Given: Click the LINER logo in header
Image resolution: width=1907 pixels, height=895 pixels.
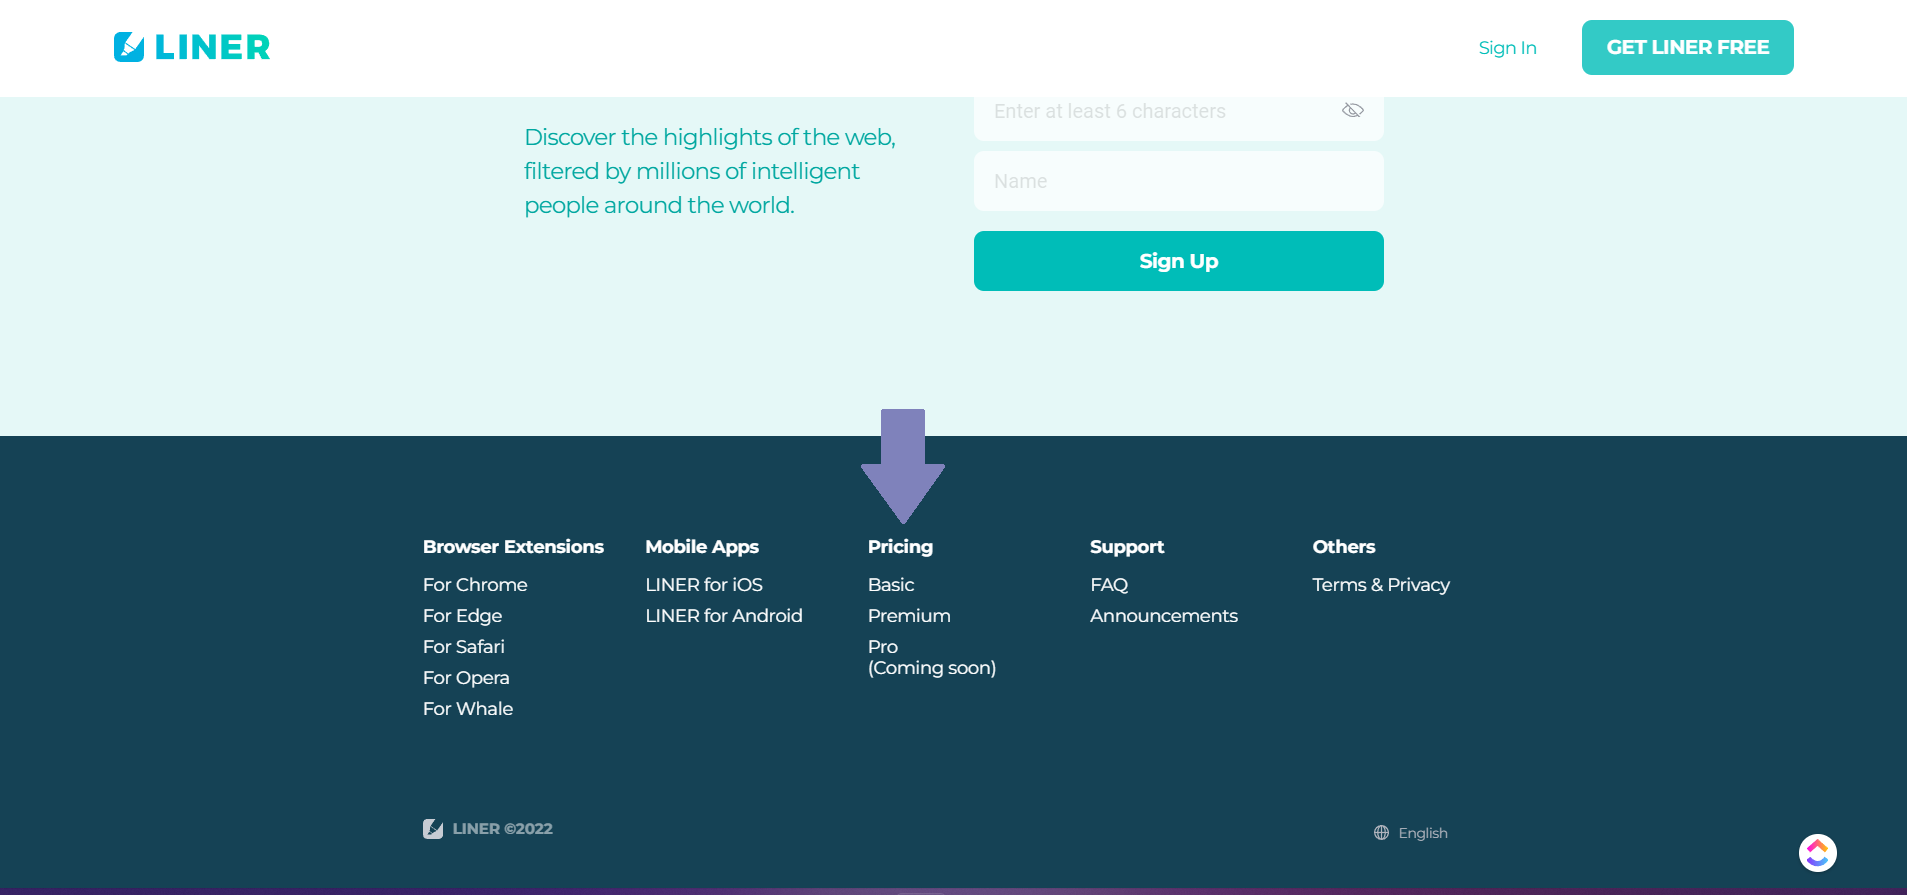Looking at the screenshot, I should (x=192, y=47).
